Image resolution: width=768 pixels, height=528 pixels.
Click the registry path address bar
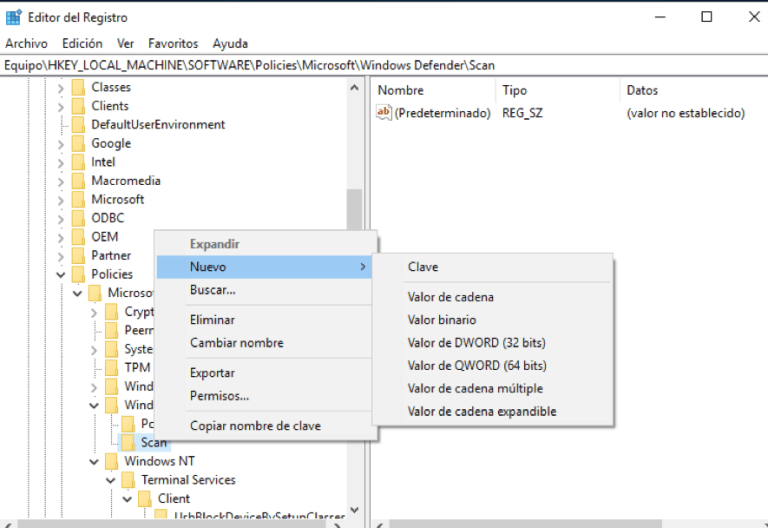coord(384,65)
